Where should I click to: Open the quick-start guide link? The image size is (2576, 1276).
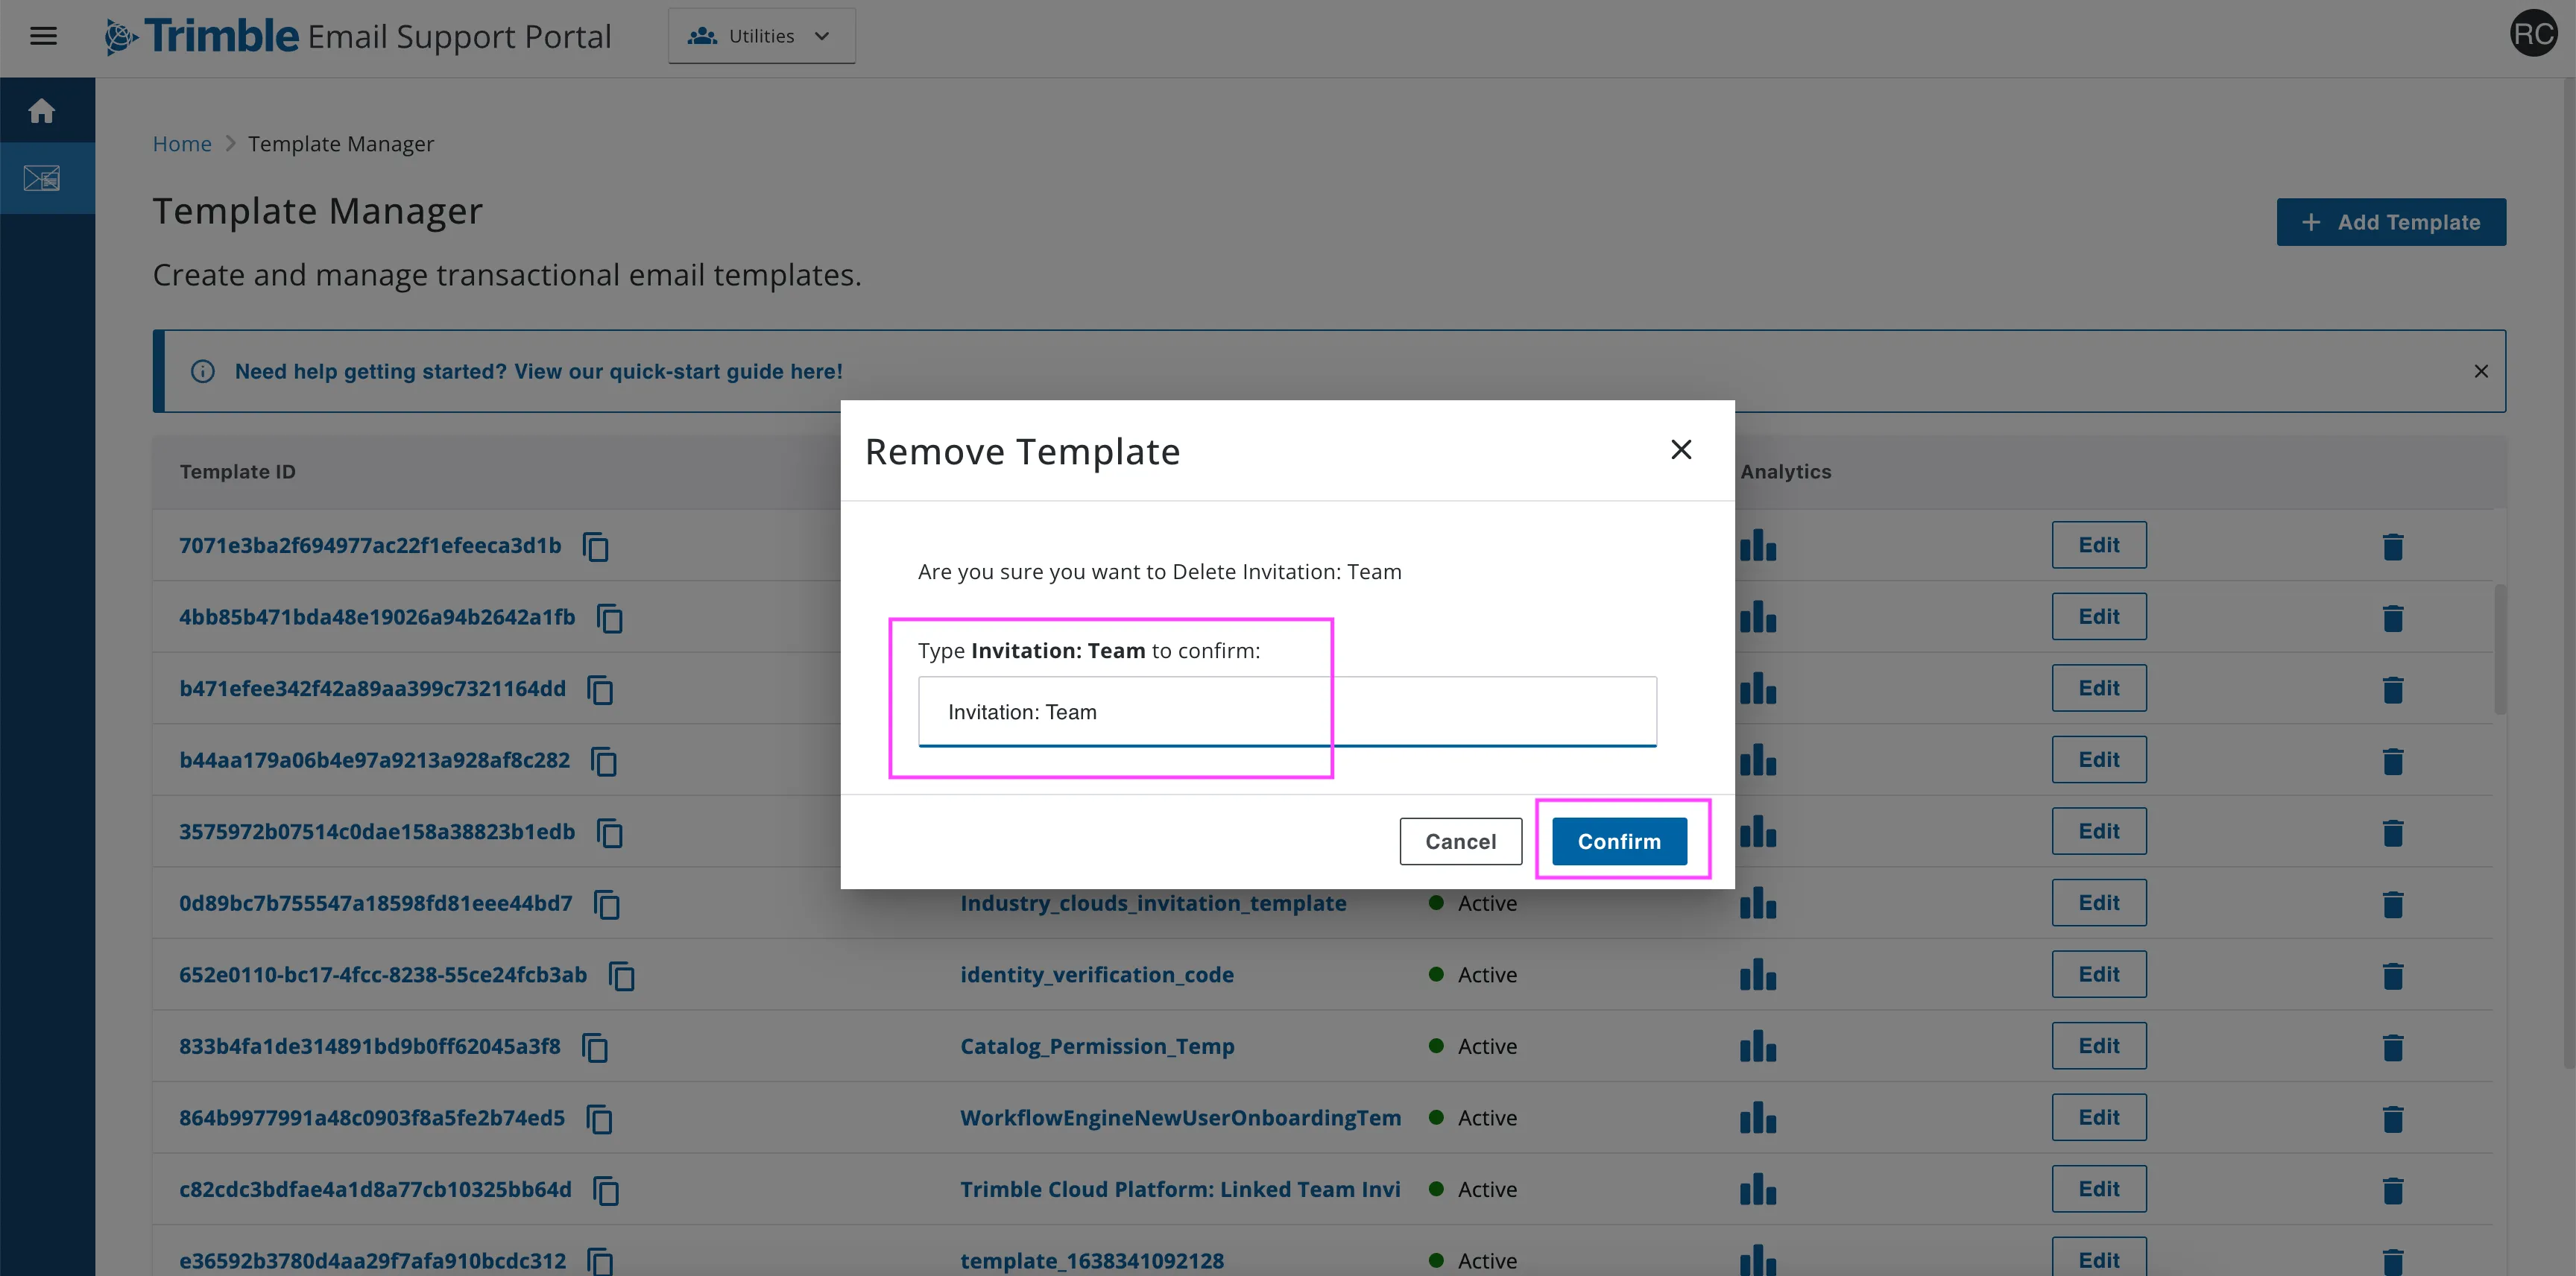pyautogui.click(x=538, y=371)
